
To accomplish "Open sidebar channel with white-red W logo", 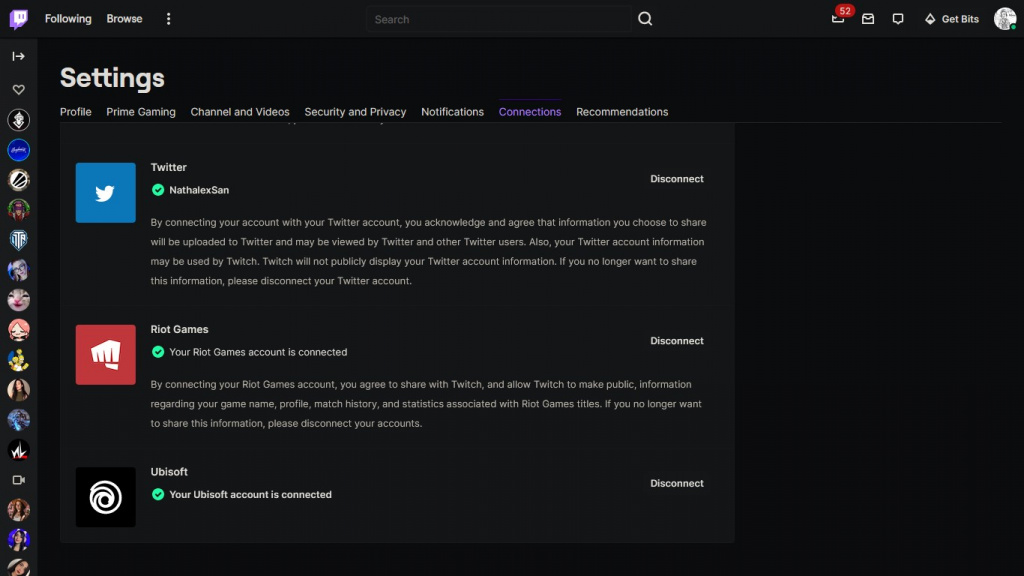I will pyautogui.click(x=18, y=450).
